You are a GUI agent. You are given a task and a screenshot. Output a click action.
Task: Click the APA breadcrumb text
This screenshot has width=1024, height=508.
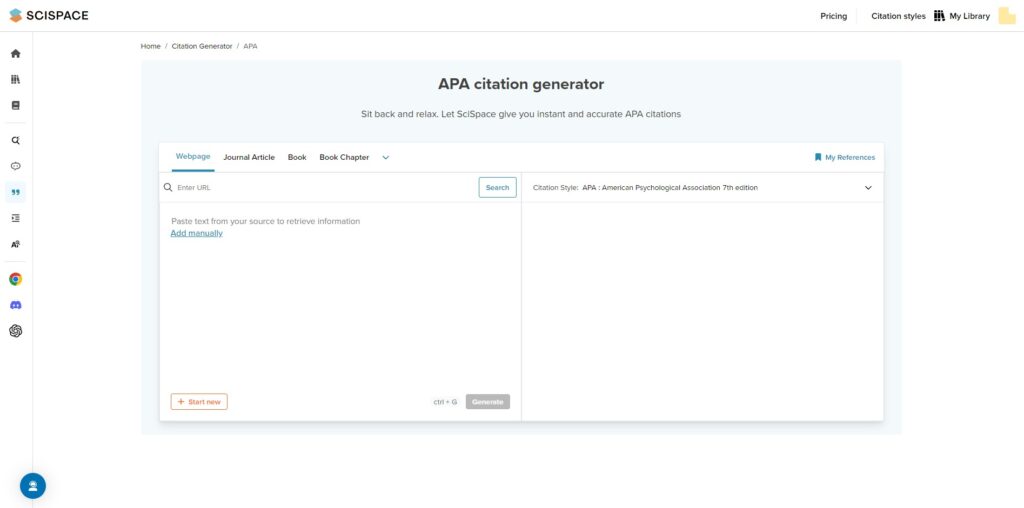[x=250, y=46]
